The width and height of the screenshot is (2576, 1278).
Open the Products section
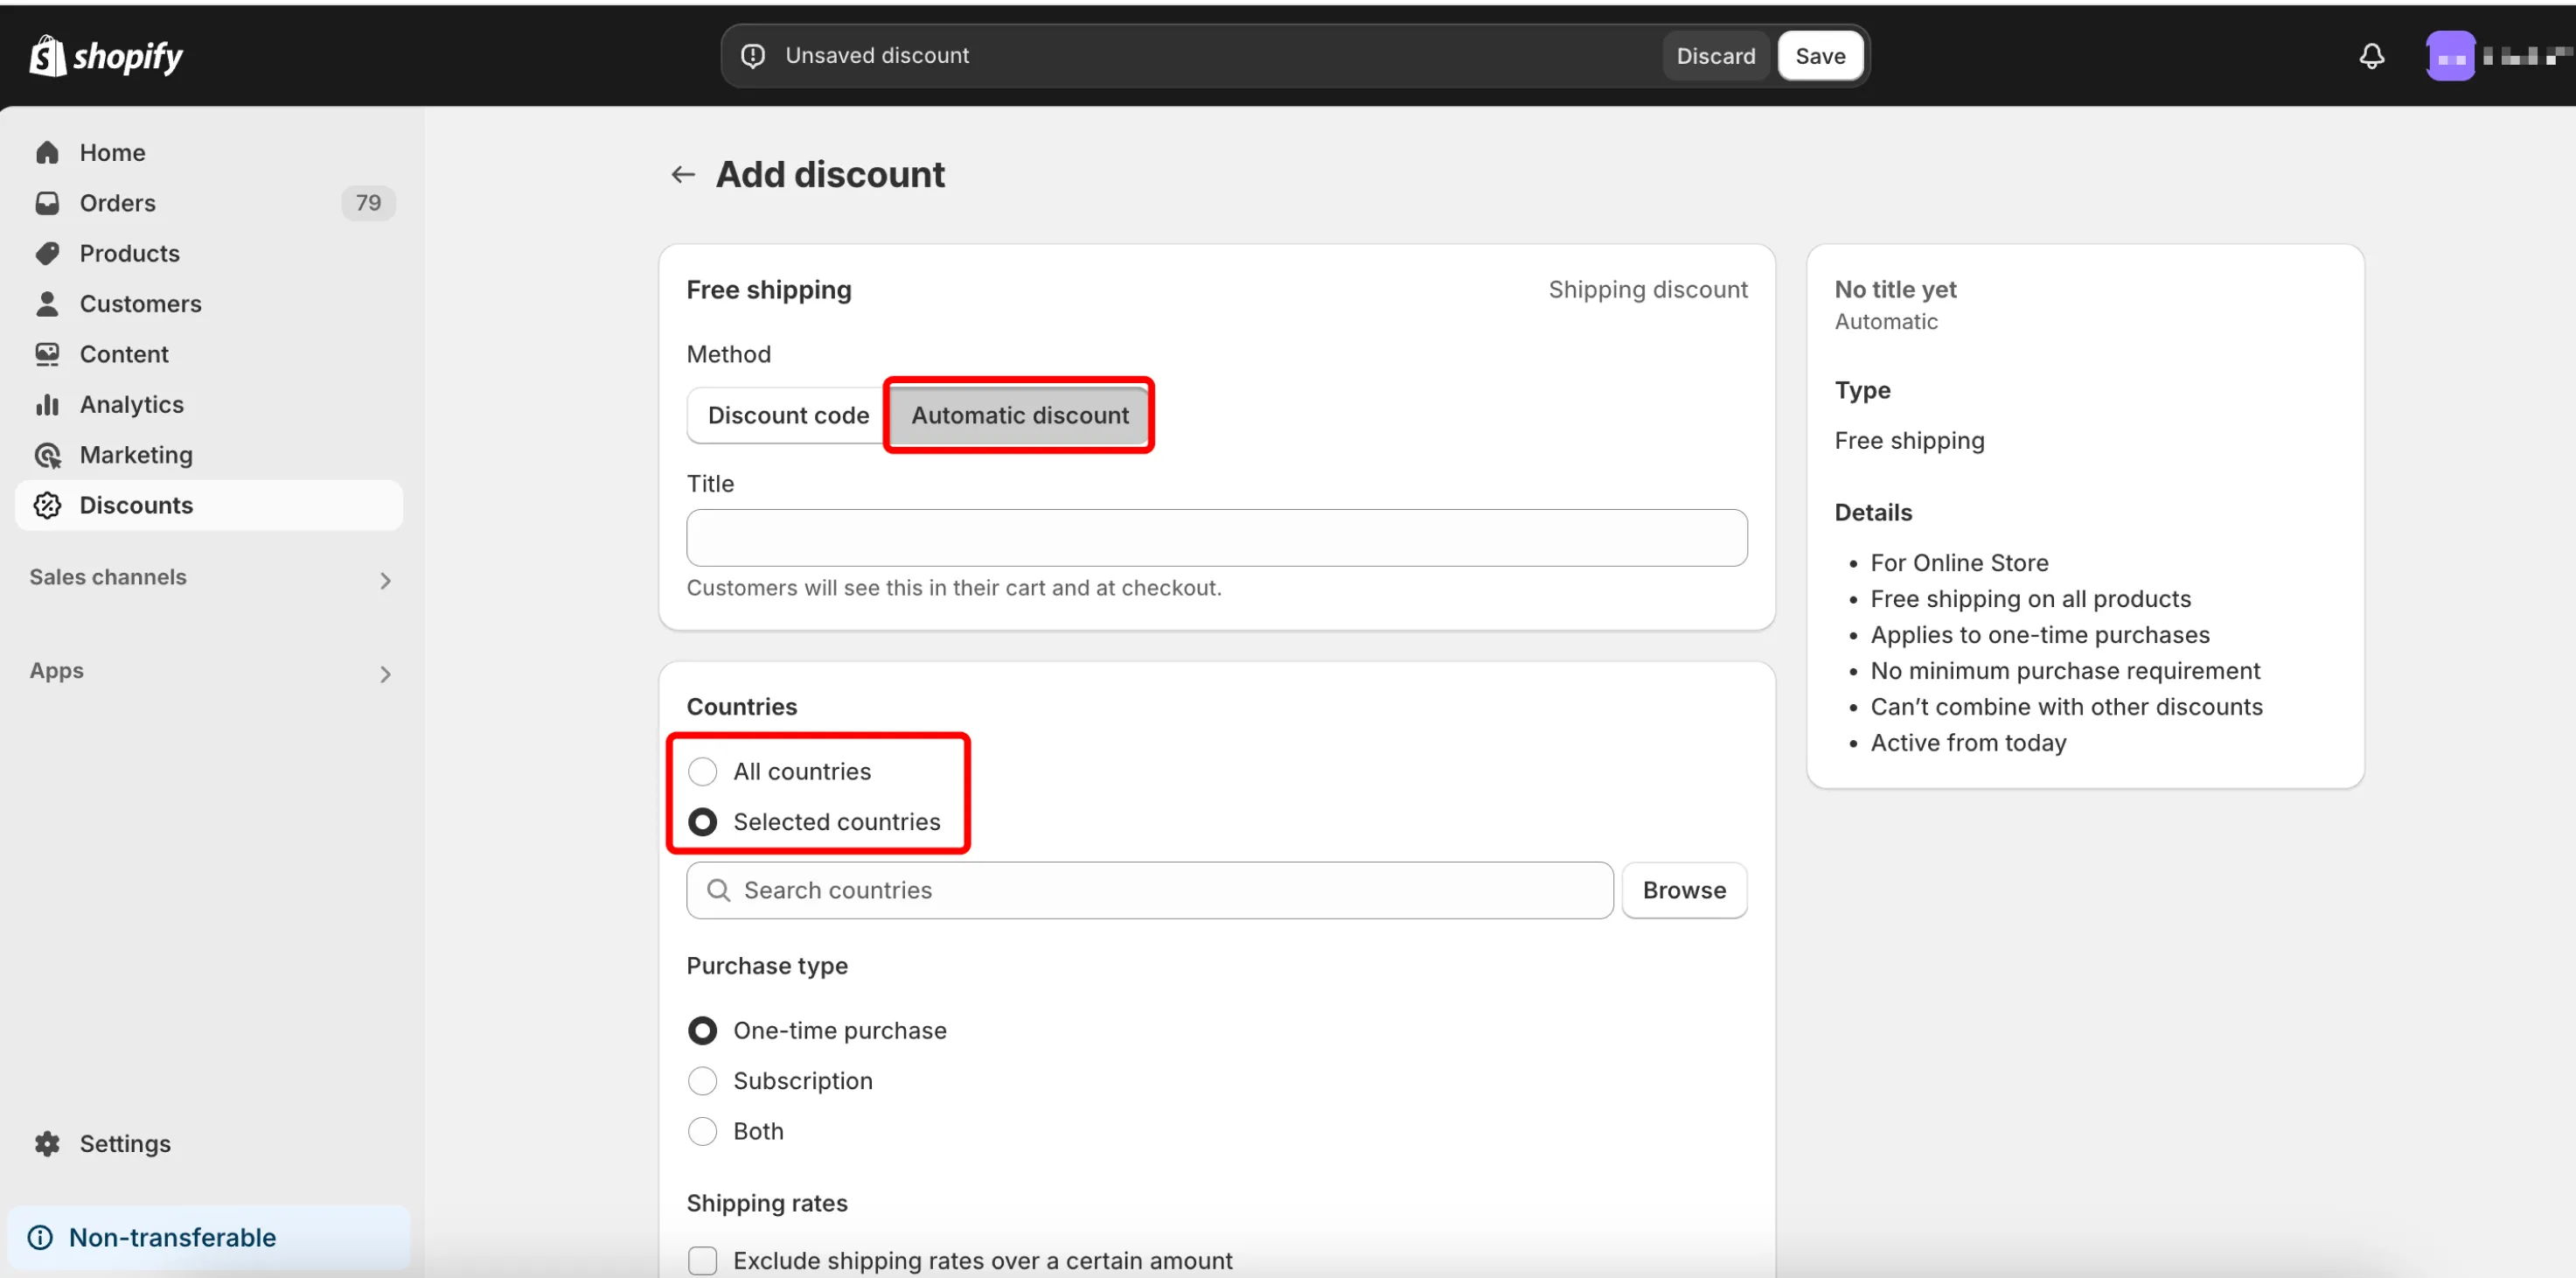tap(209, 253)
